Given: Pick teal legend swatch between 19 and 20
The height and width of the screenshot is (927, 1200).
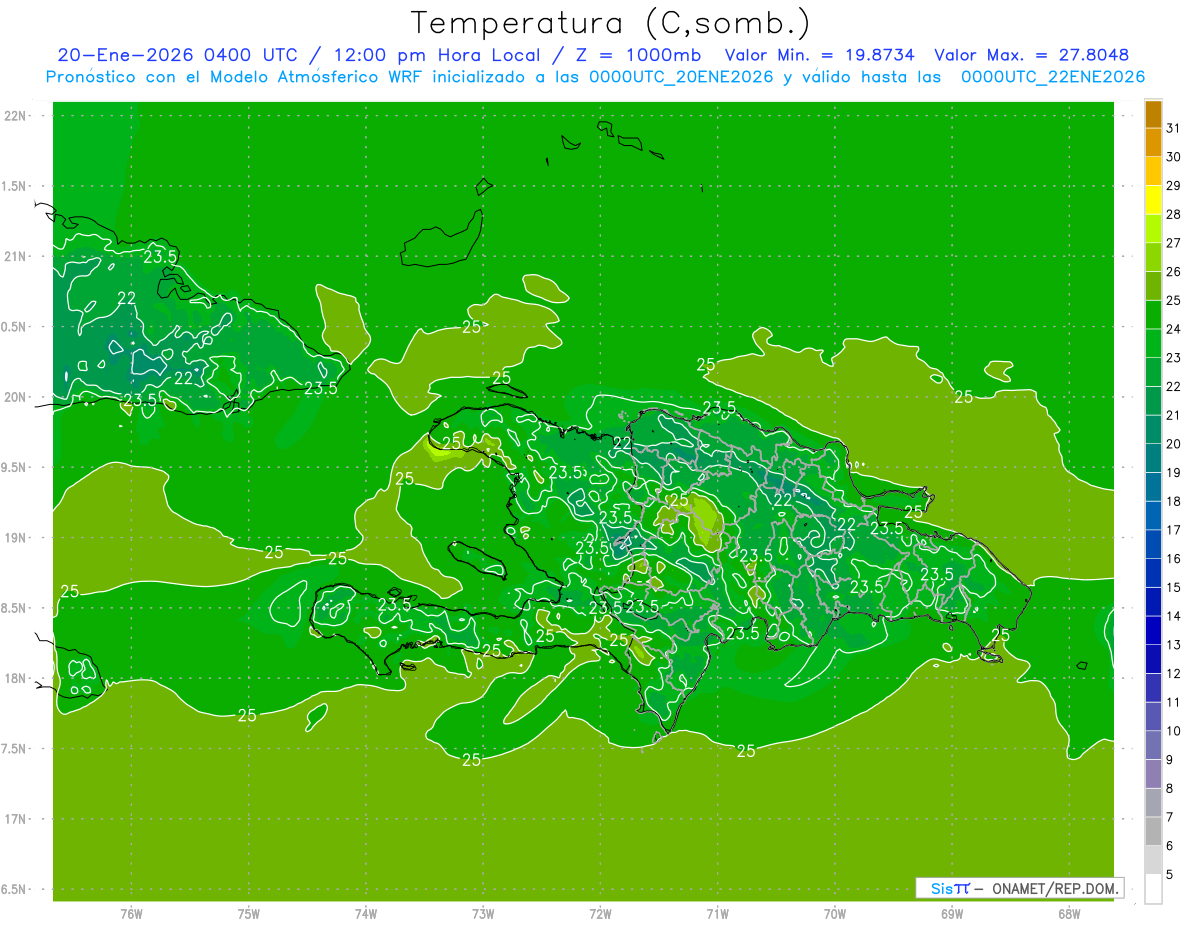Looking at the screenshot, I should (x=1153, y=459).
